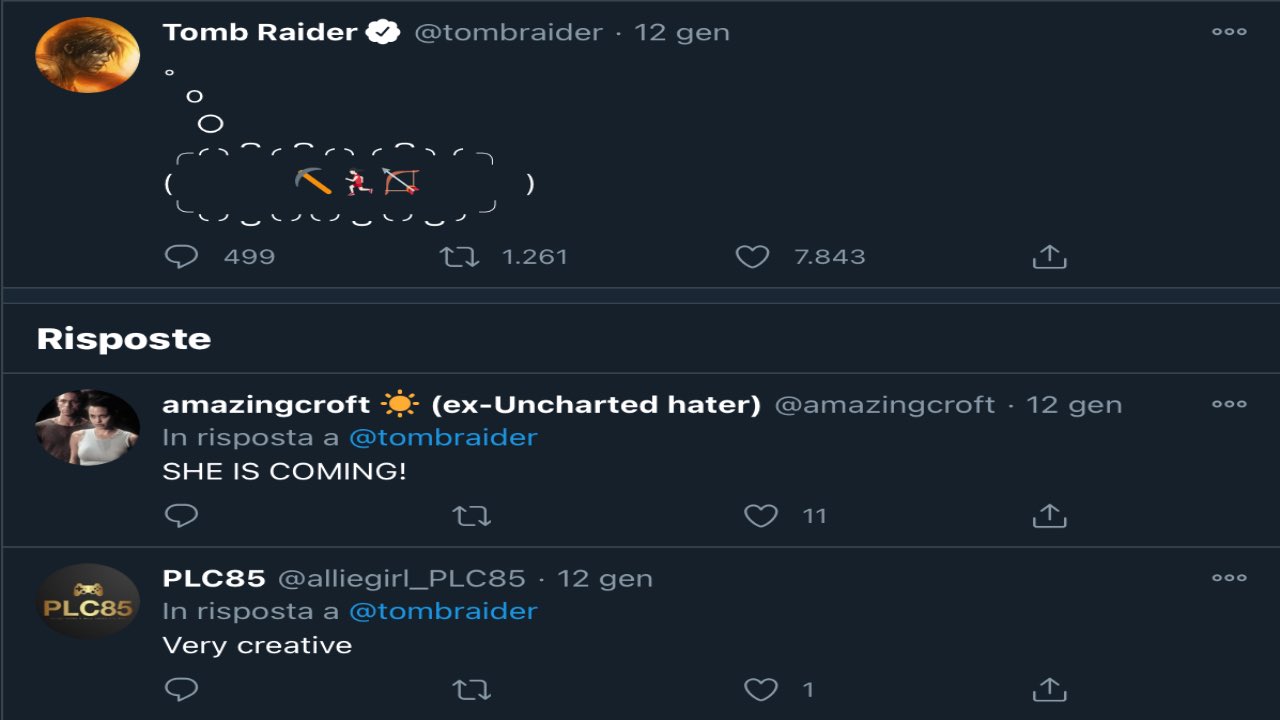This screenshot has height=720, width=1280.
Task: Share amazingcroft's reply
Action: pyautogui.click(x=1049, y=516)
